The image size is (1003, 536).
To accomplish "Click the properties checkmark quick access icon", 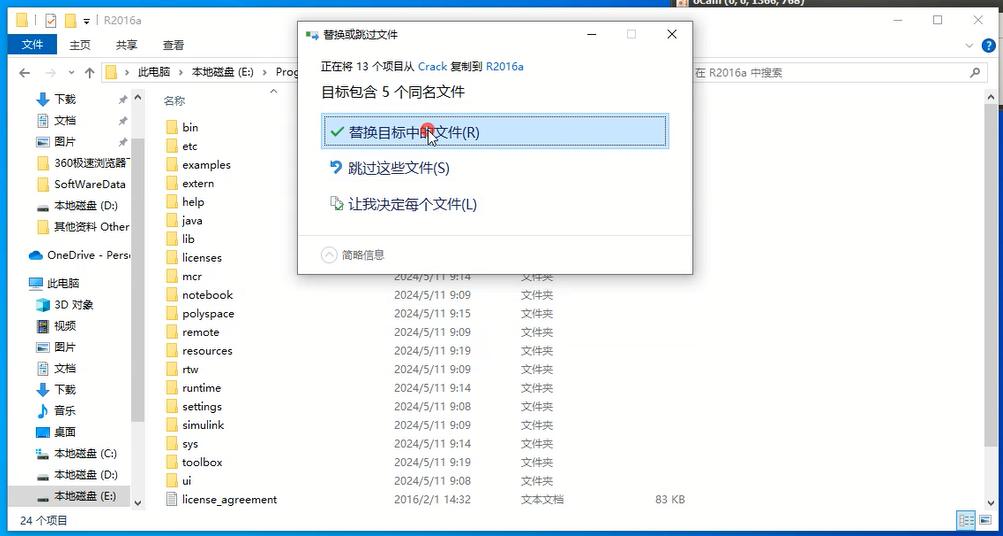I will click(x=51, y=20).
